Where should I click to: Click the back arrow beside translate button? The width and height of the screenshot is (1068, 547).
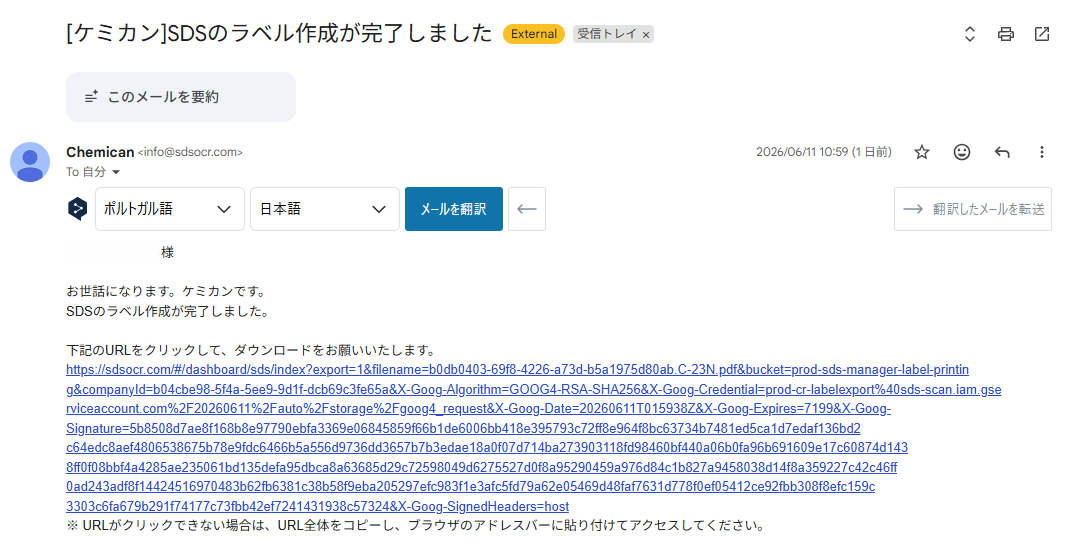tap(527, 209)
